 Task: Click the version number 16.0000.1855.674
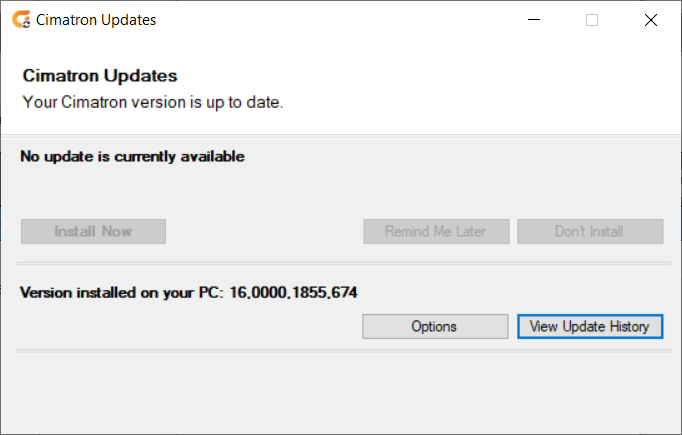tap(293, 292)
